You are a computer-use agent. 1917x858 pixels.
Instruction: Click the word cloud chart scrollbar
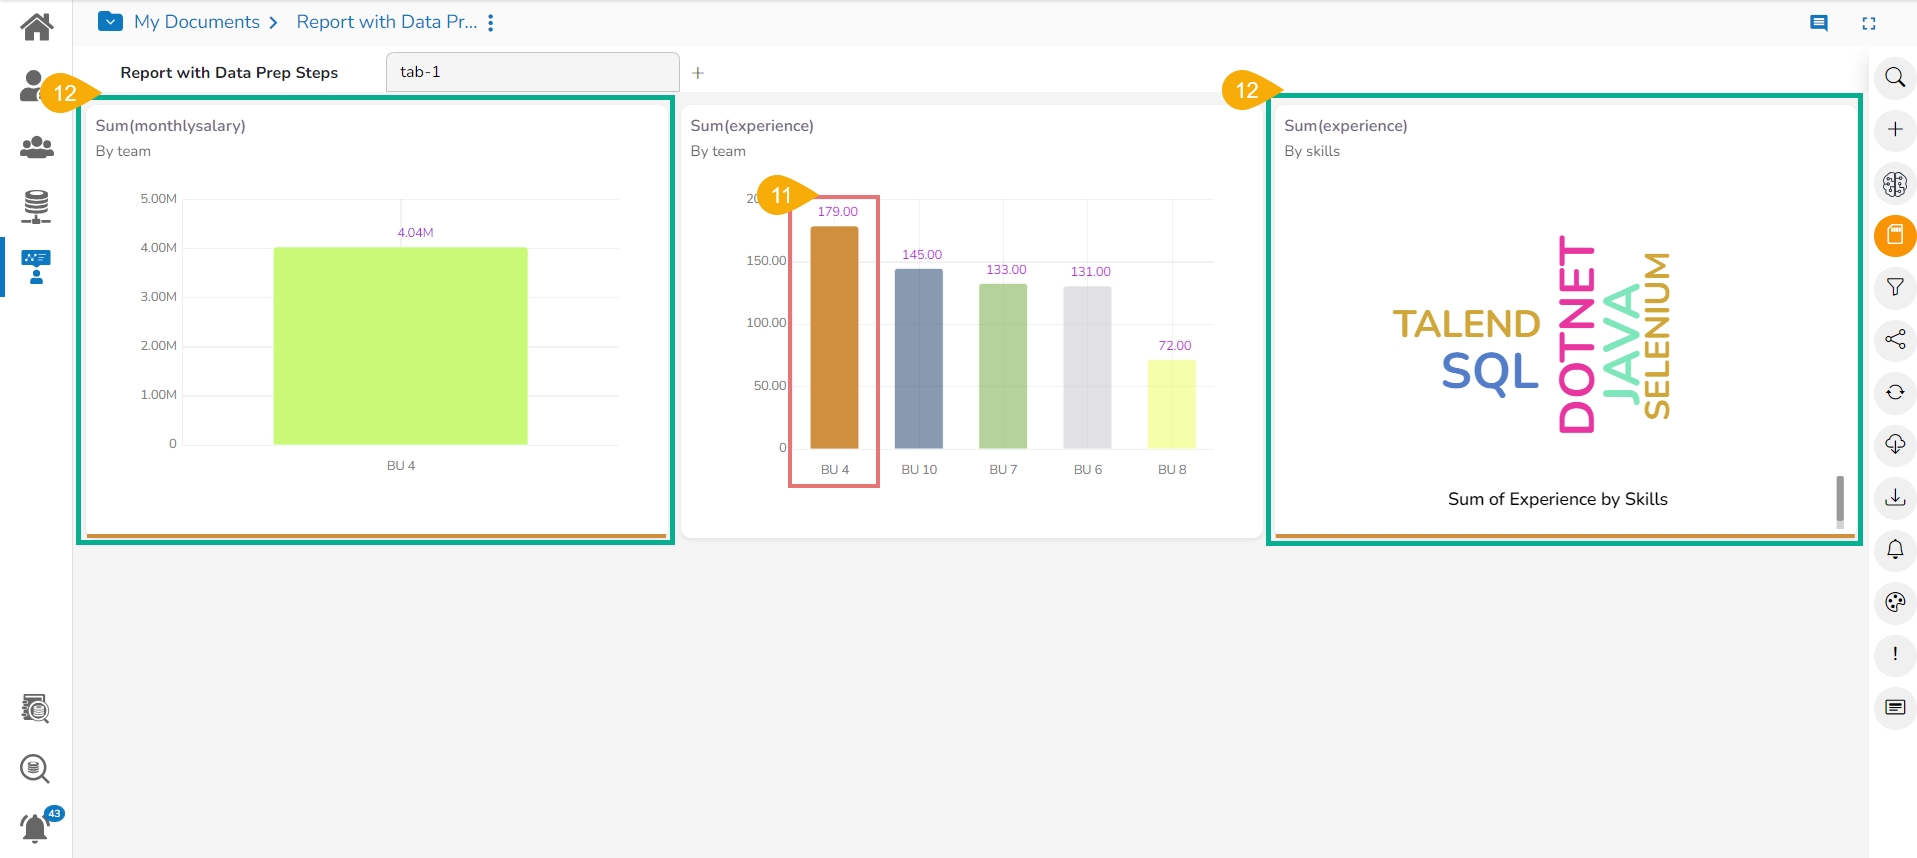tap(1840, 500)
